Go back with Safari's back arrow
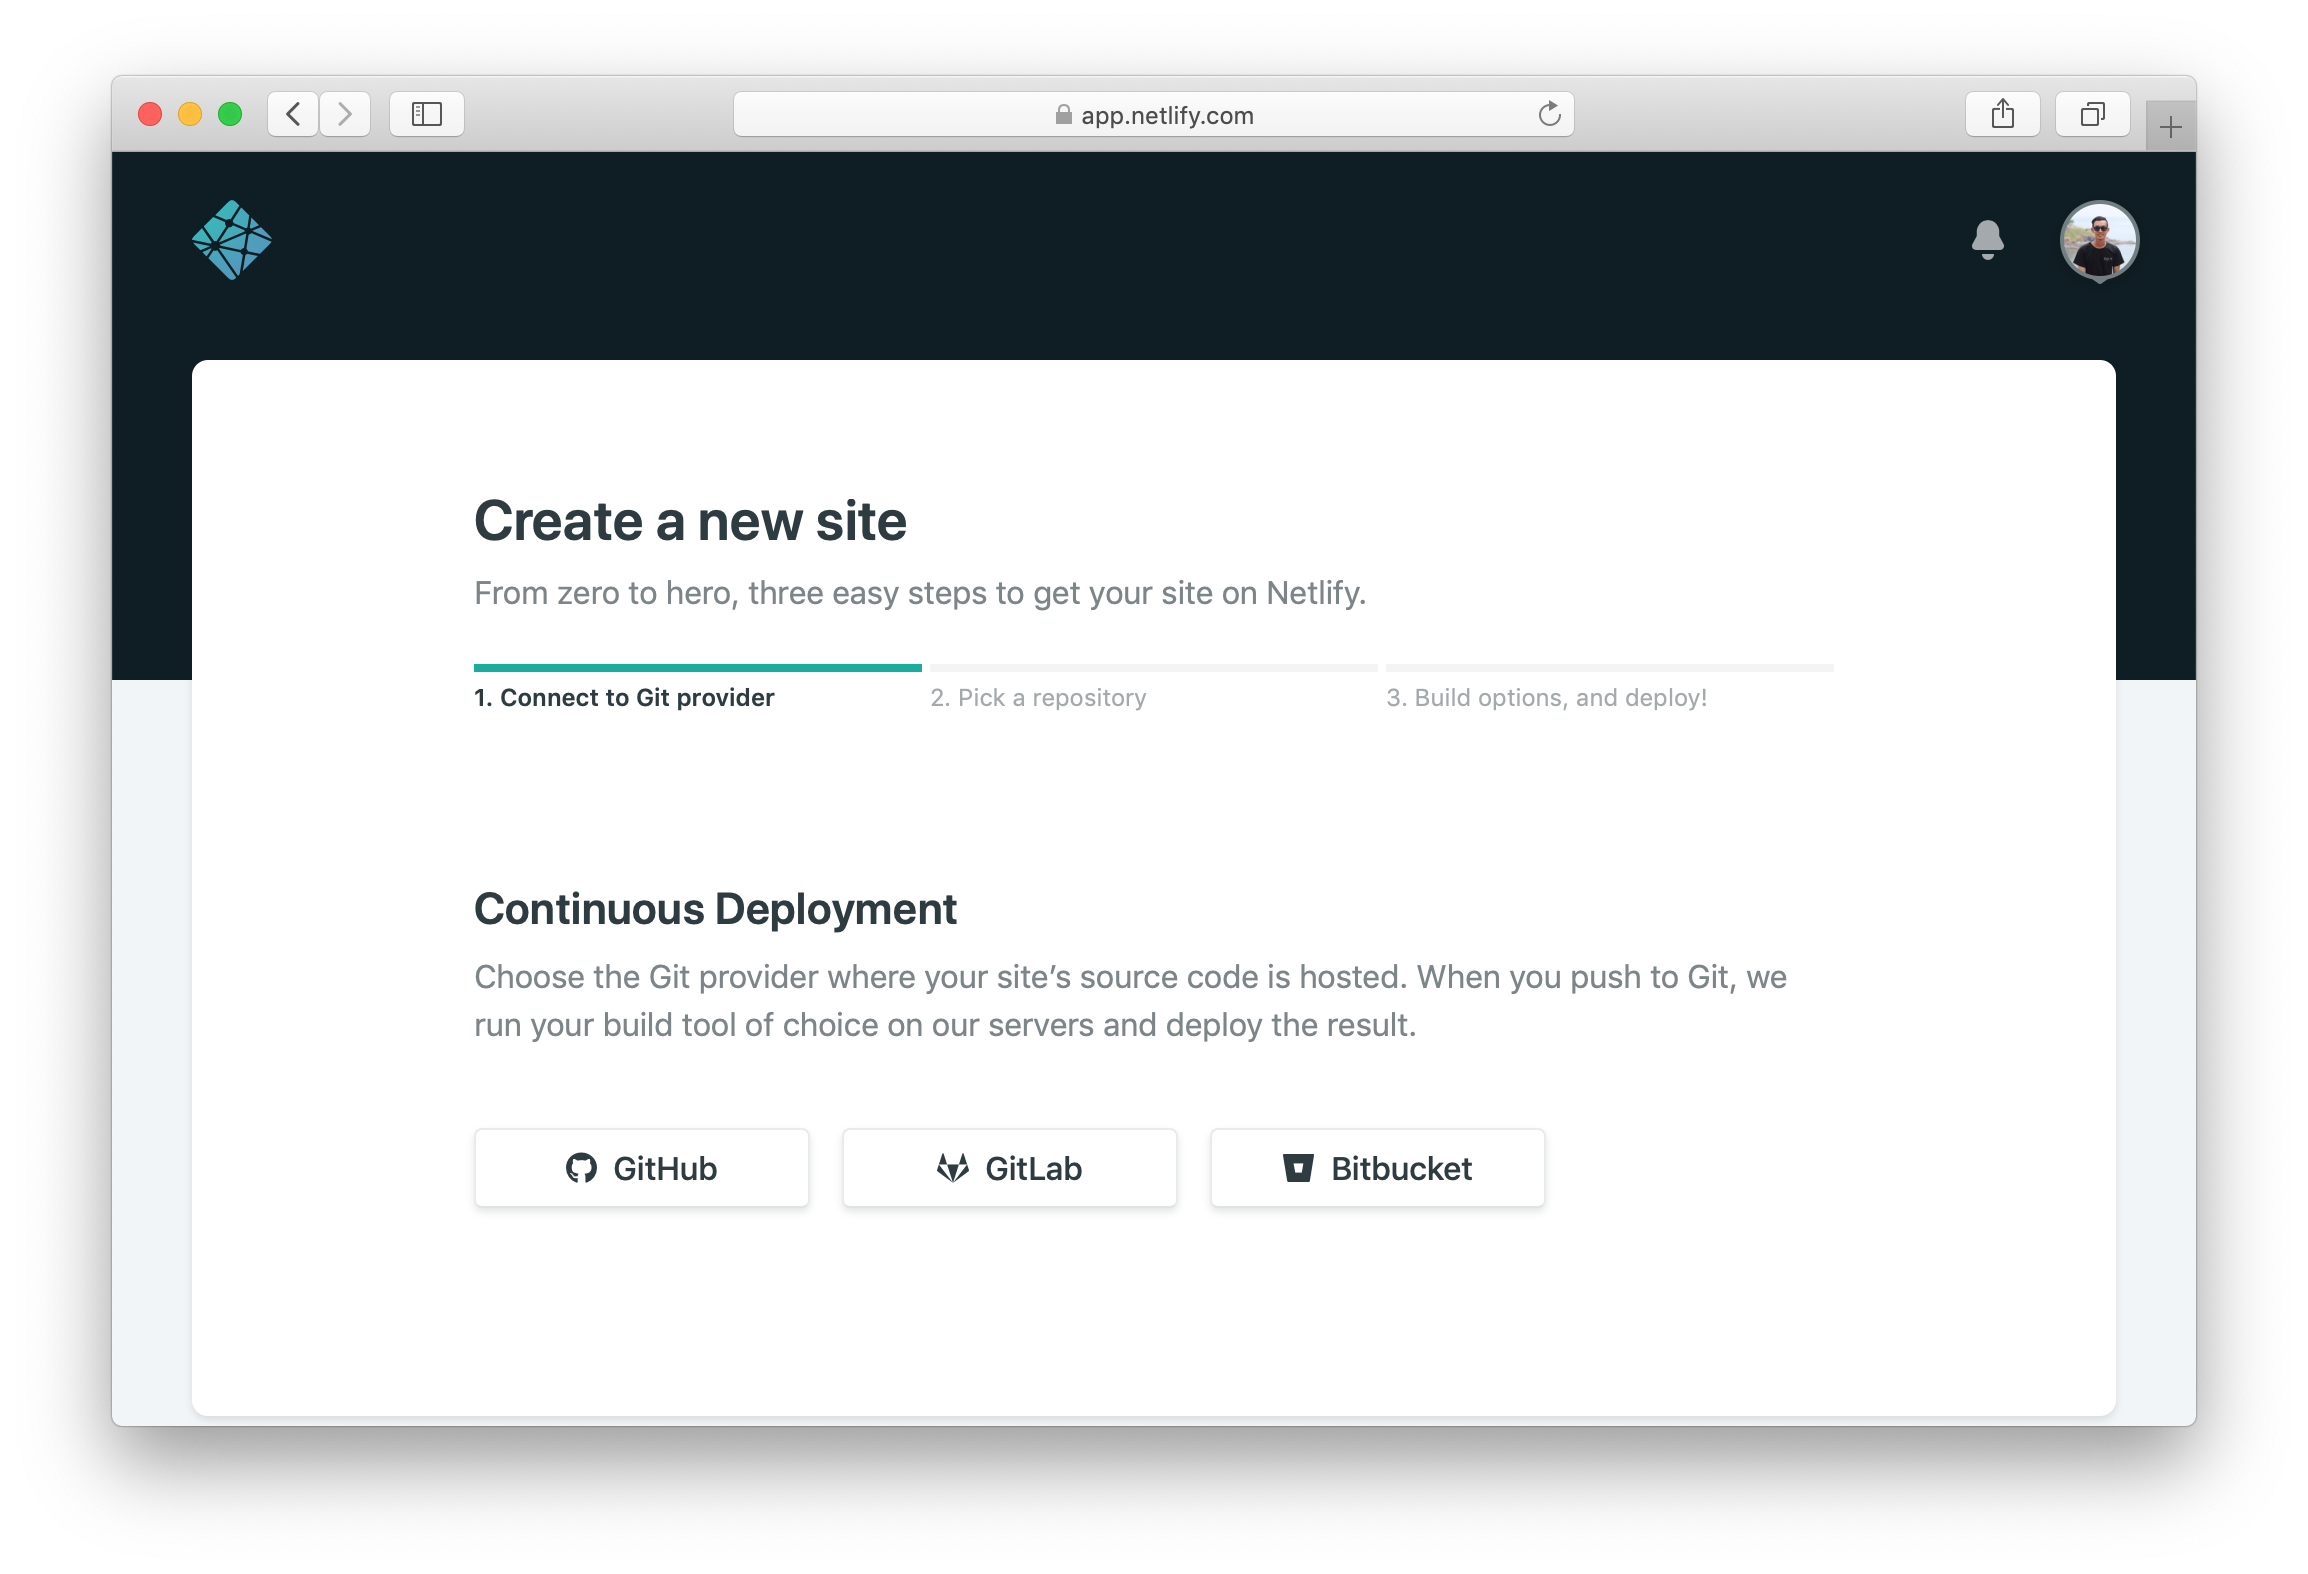Screen dimensions: 2308x1574 [293, 114]
